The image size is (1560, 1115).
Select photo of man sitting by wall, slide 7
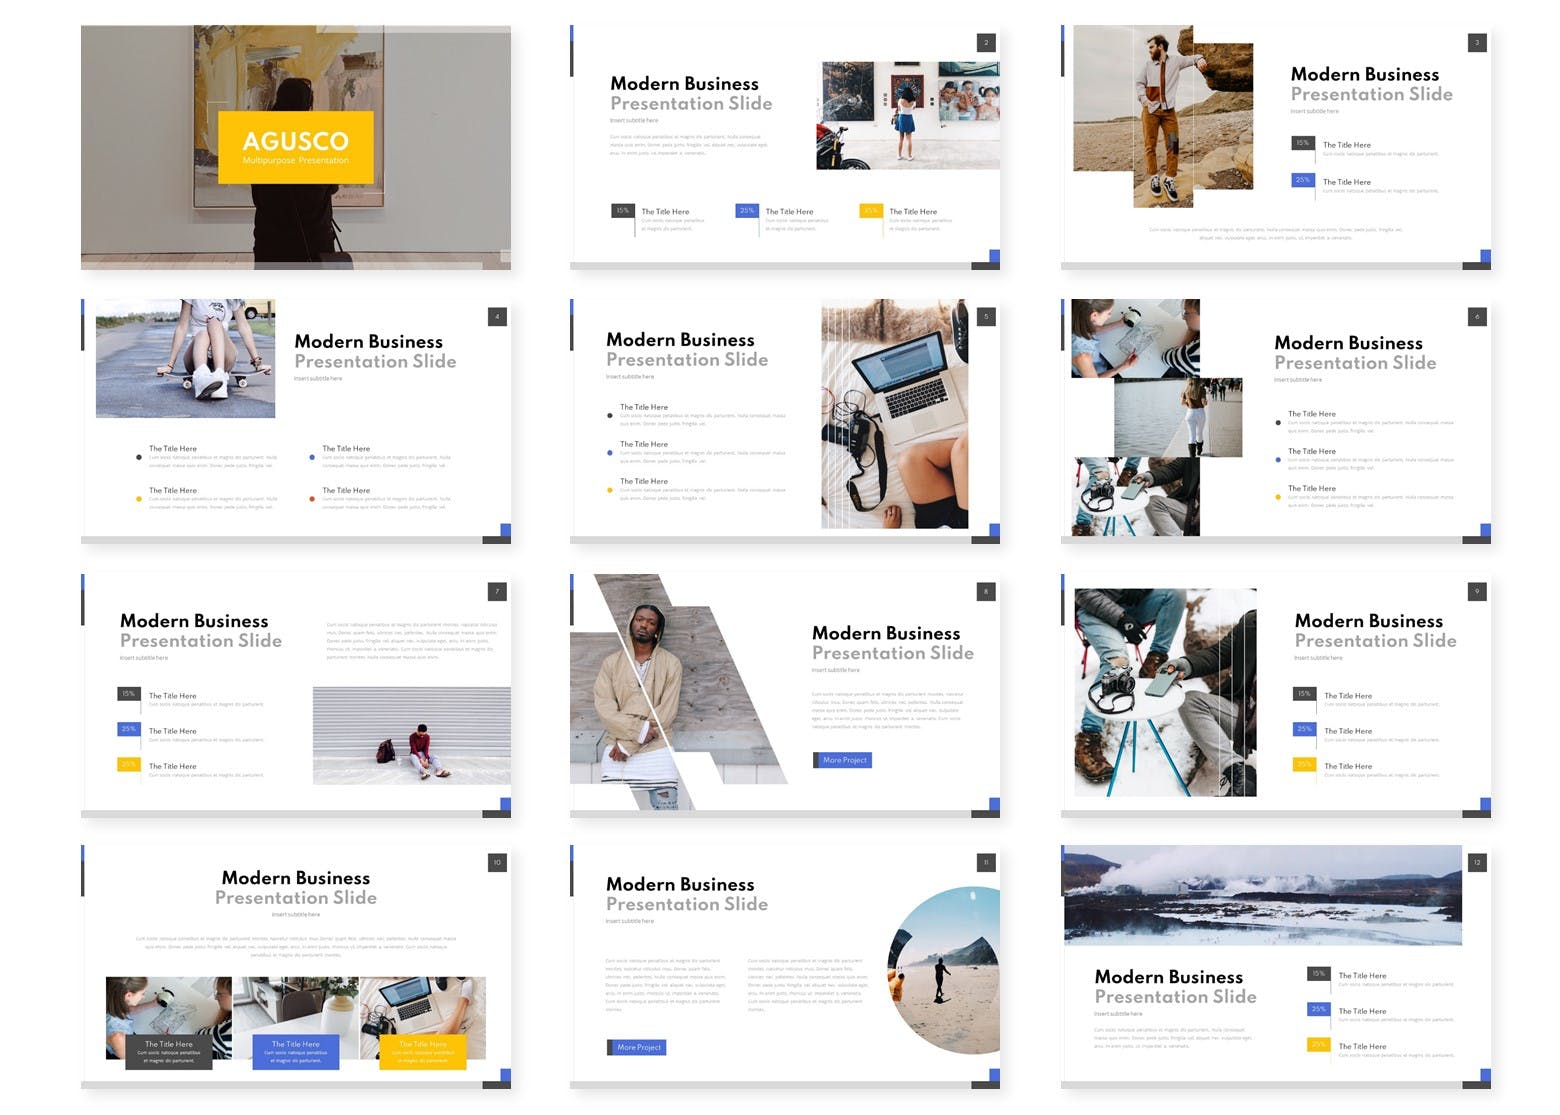click(411, 735)
